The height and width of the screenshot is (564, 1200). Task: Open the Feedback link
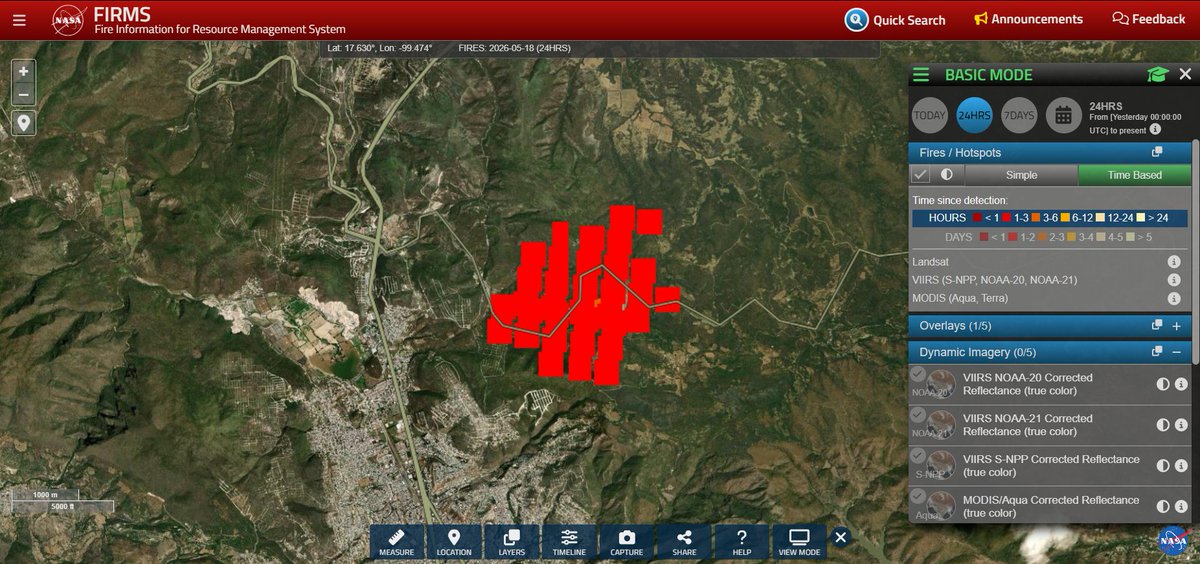pos(1148,19)
